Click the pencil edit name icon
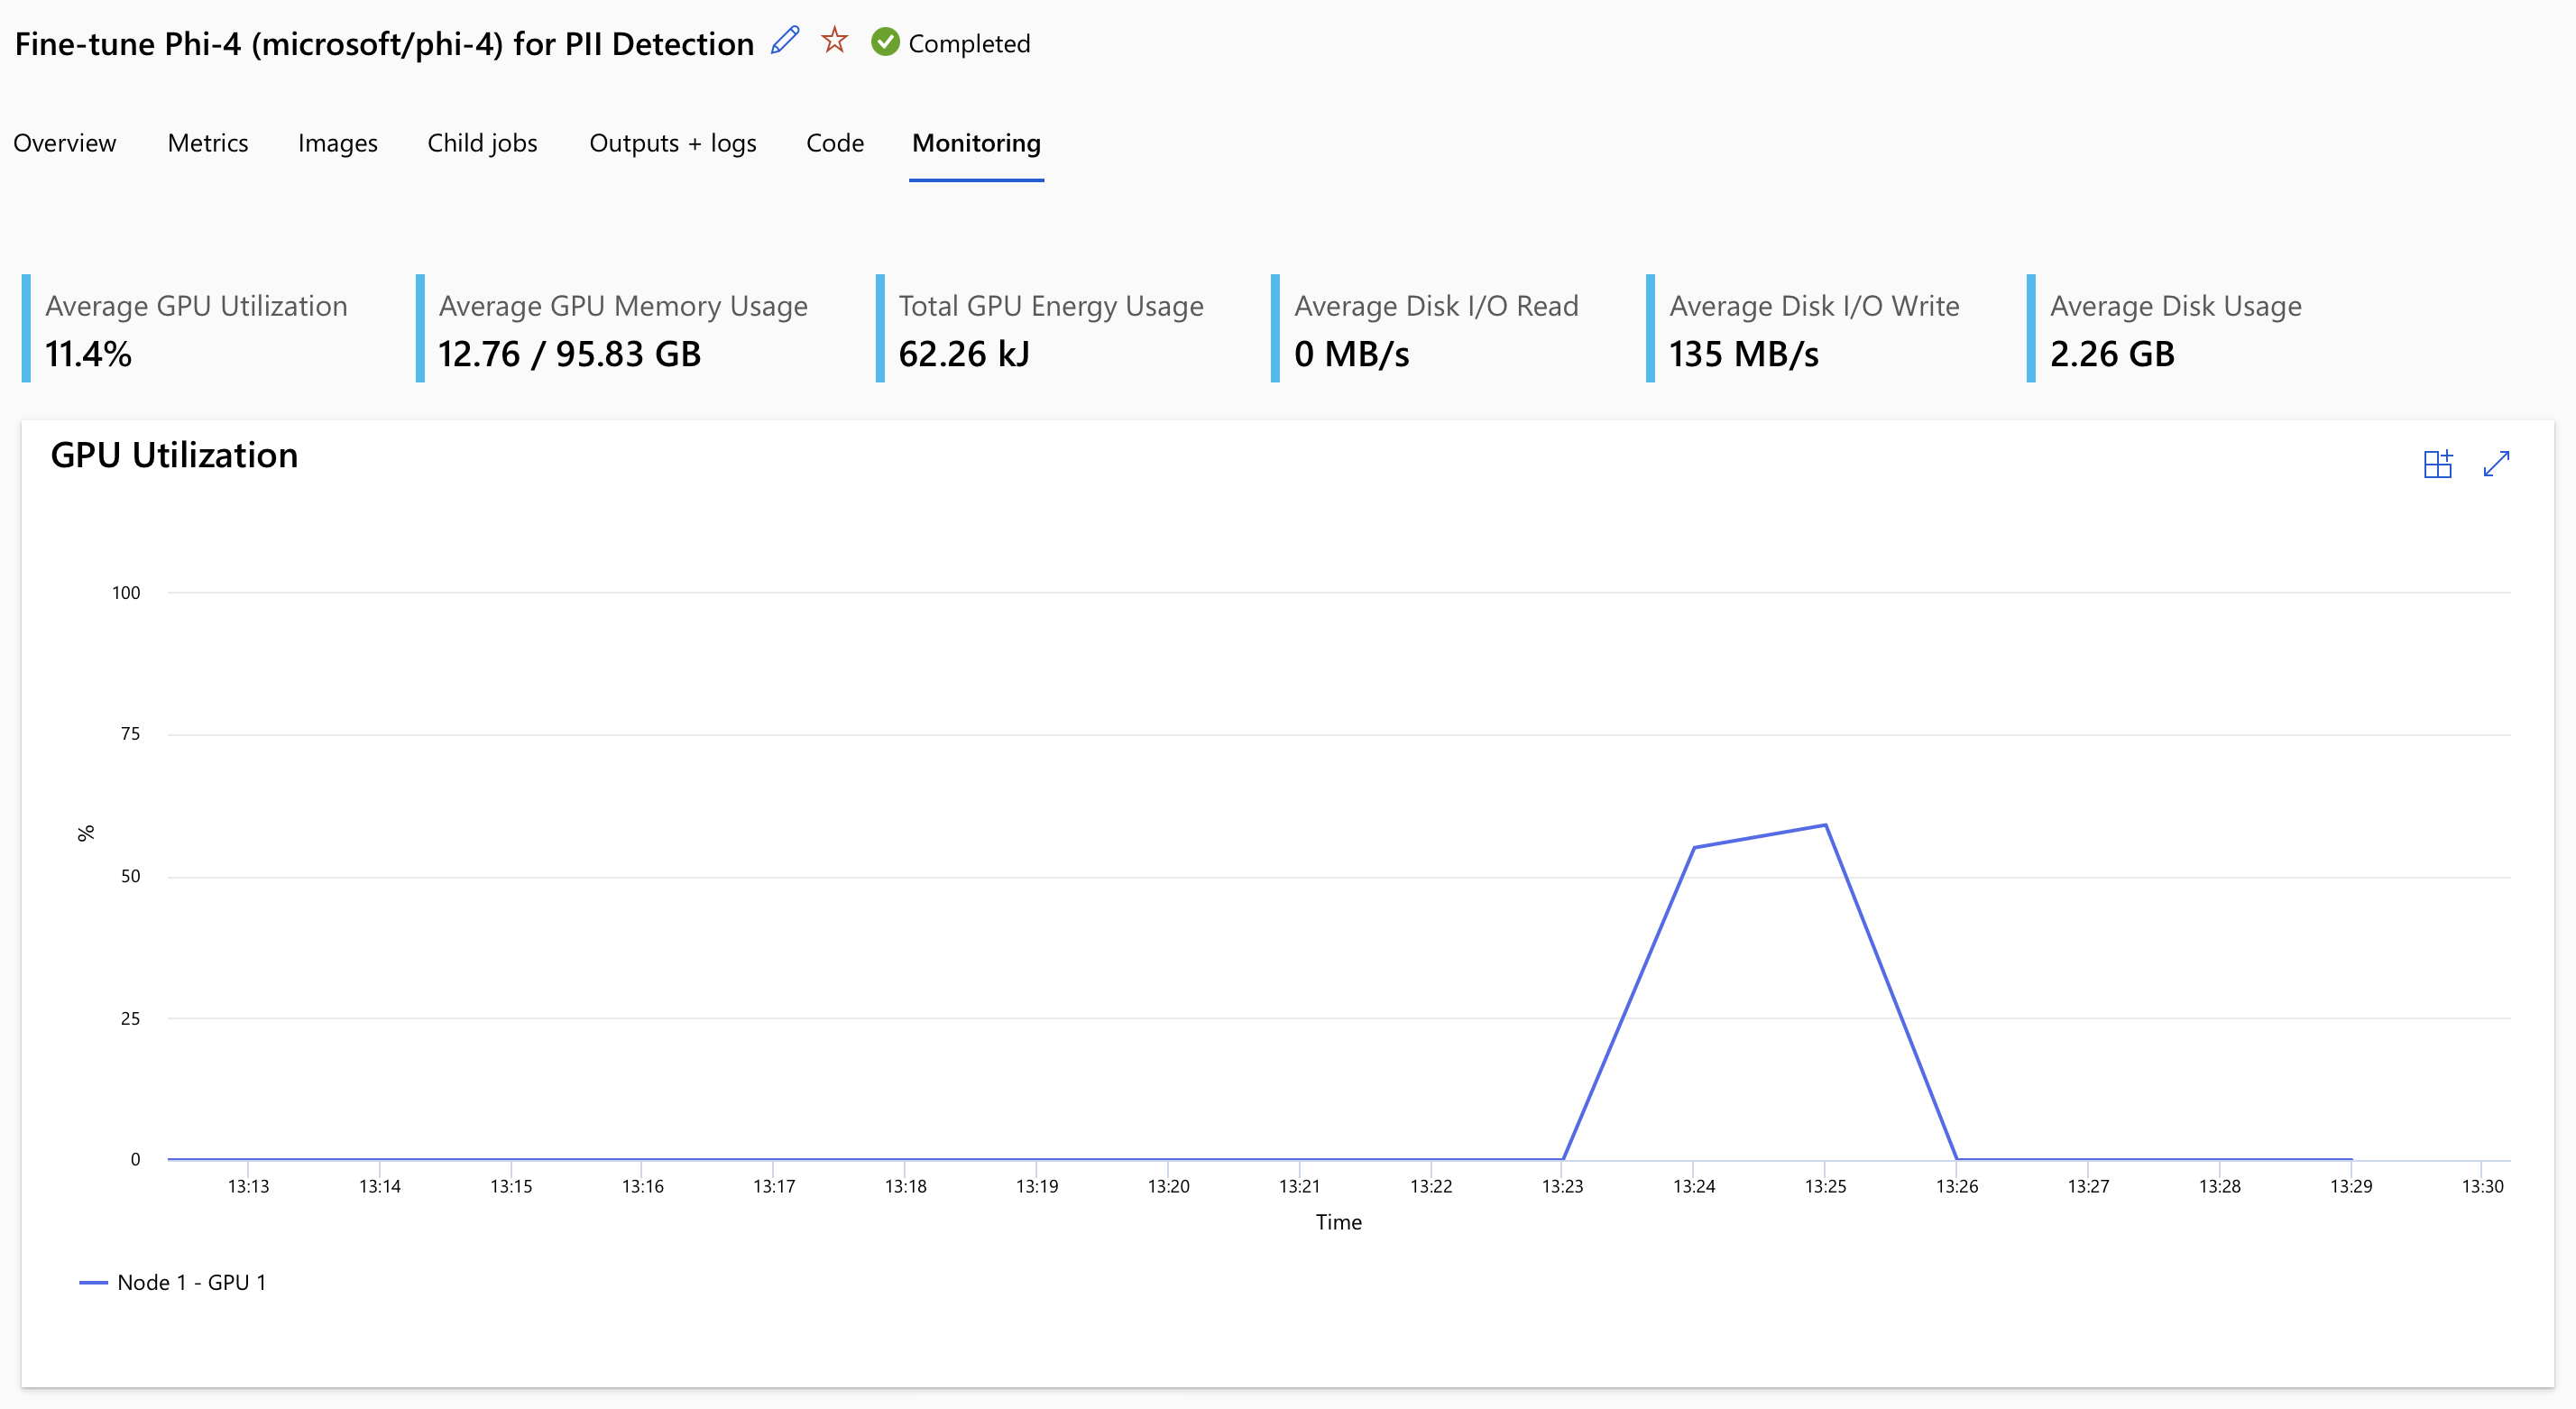This screenshot has height=1409, width=2576. click(x=785, y=41)
